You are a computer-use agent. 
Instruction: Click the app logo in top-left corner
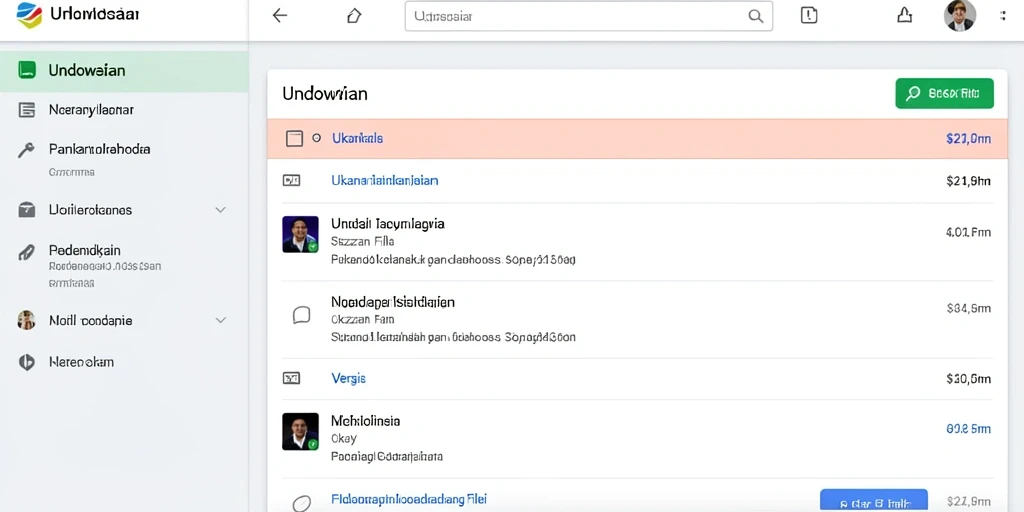click(29, 15)
